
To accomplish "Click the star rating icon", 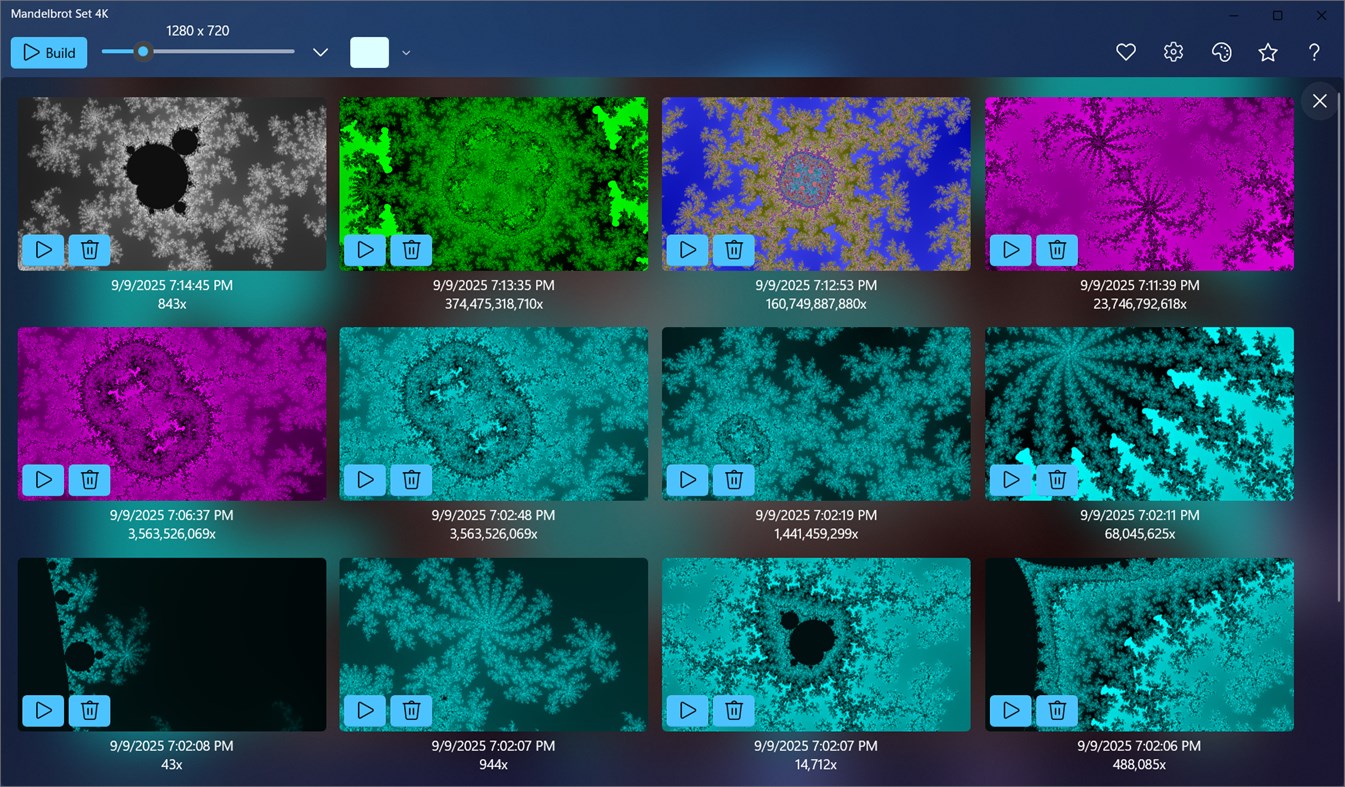I will [x=1267, y=51].
